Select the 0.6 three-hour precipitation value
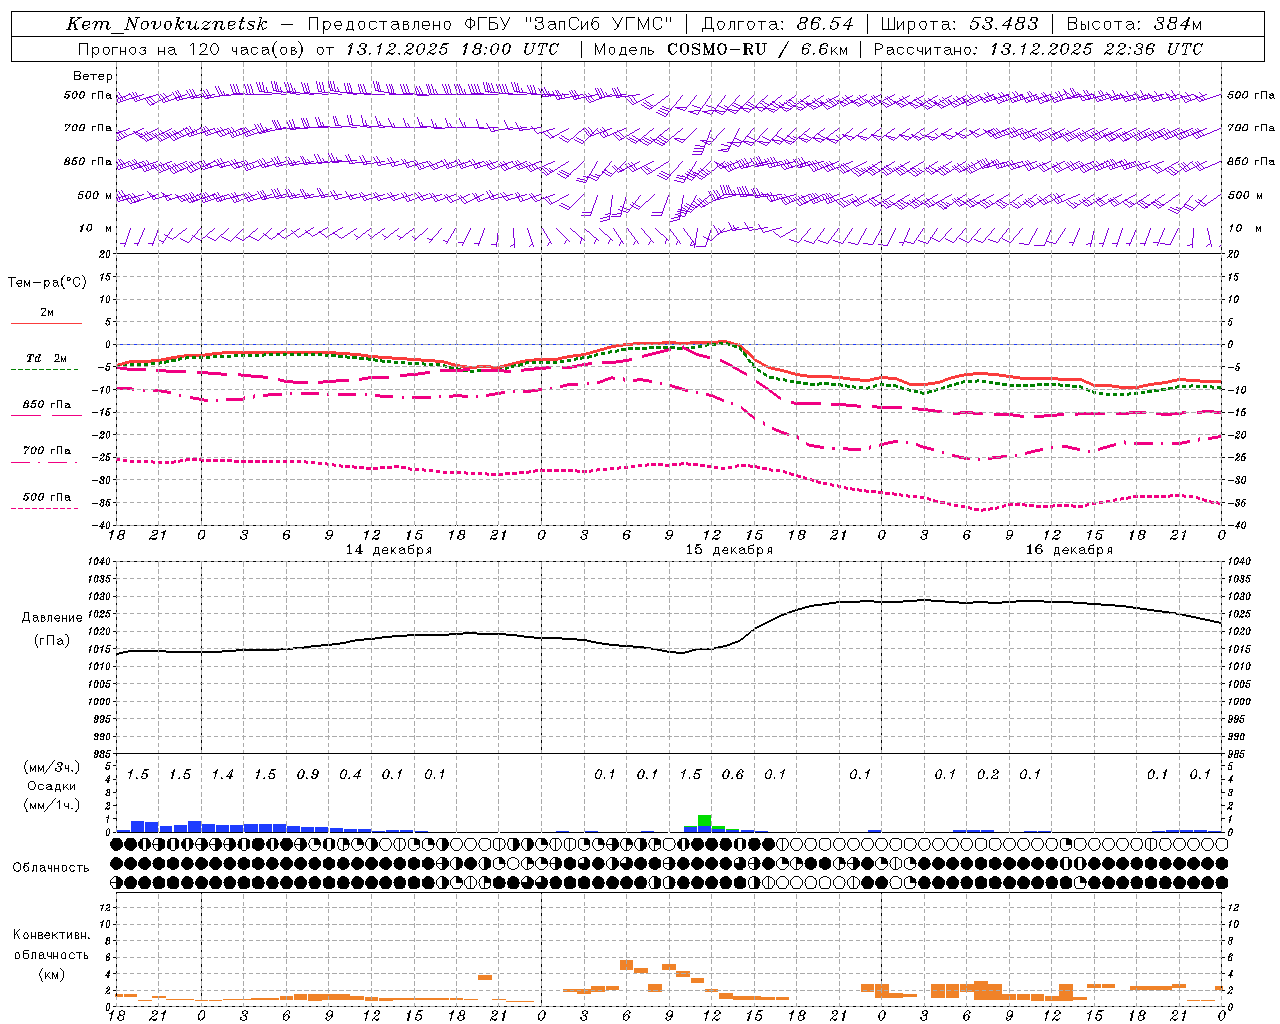Viewport: 1280px width, 1024px height. (x=732, y=775)
